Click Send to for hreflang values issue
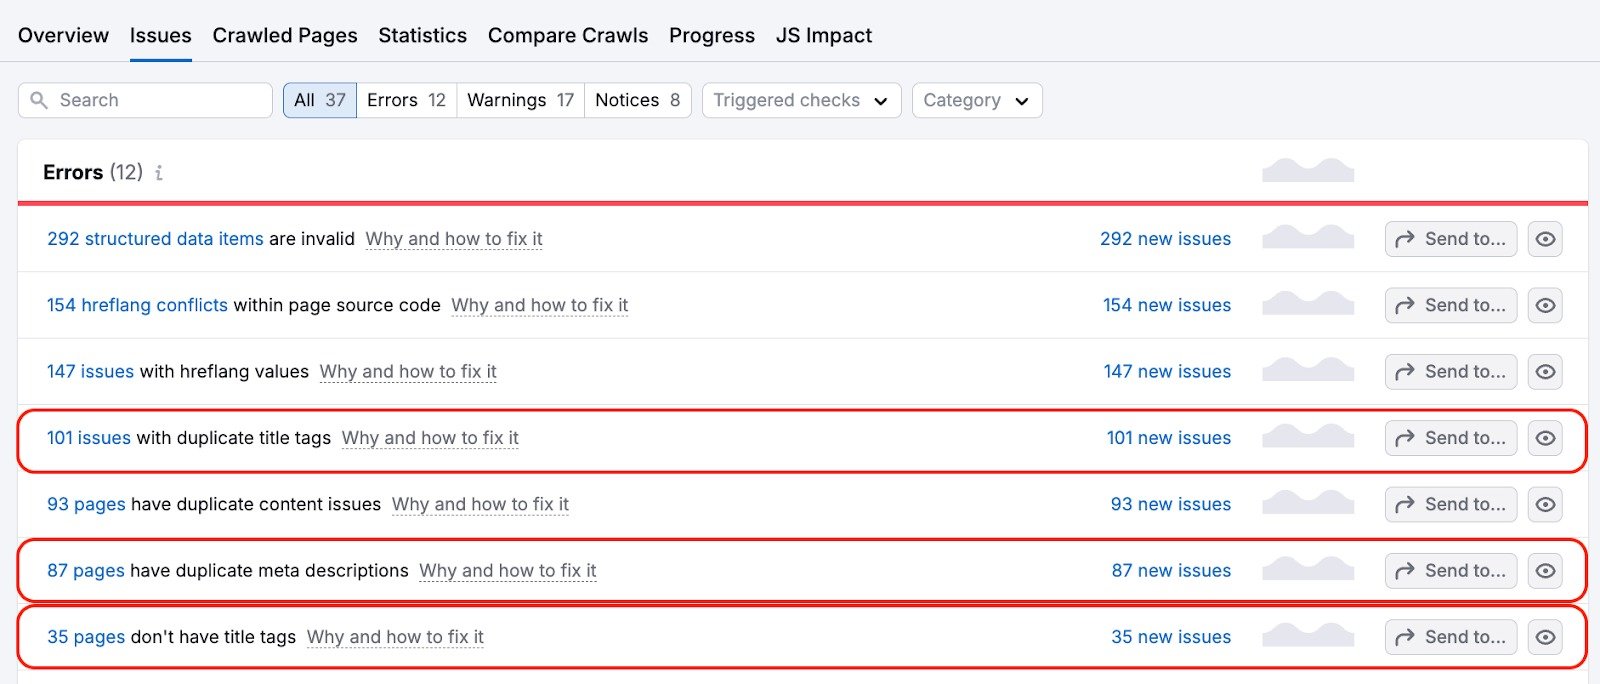Image resolution: width=1600 pixels, height=684 pixels. pyautogui.click(x=1450, y=372)
